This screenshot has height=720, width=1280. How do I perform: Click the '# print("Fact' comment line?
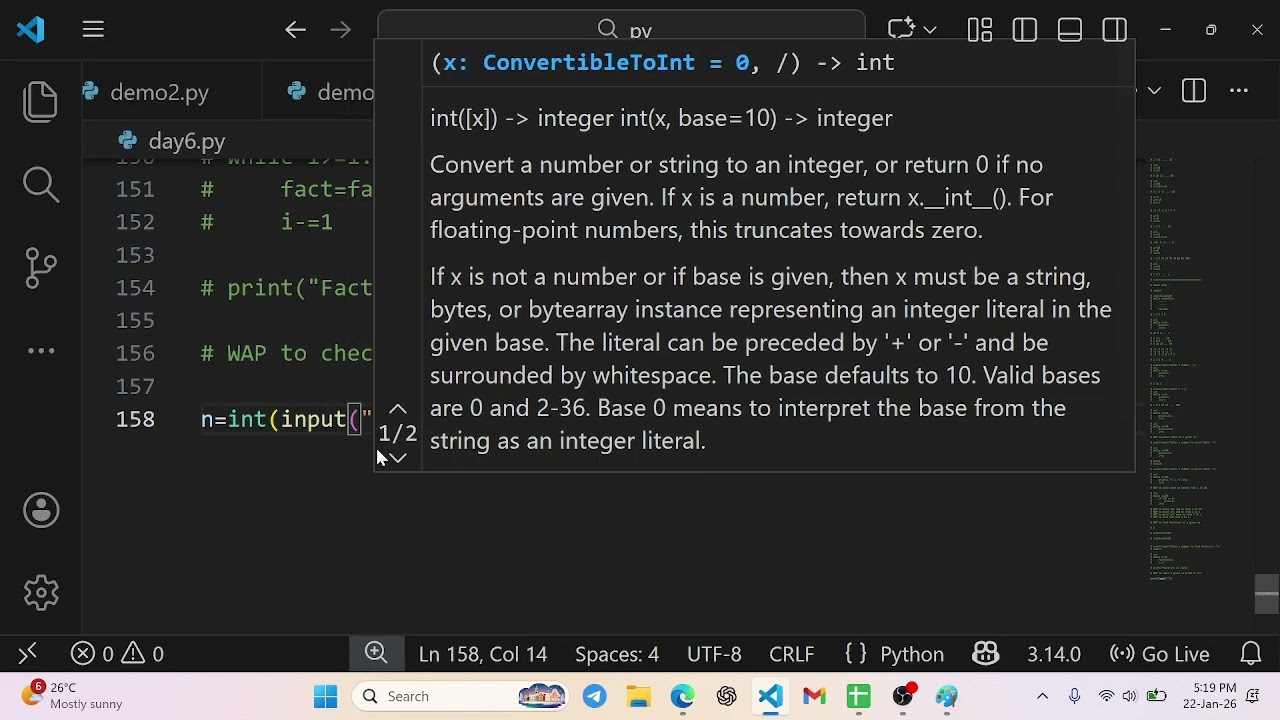pos(287,288)
